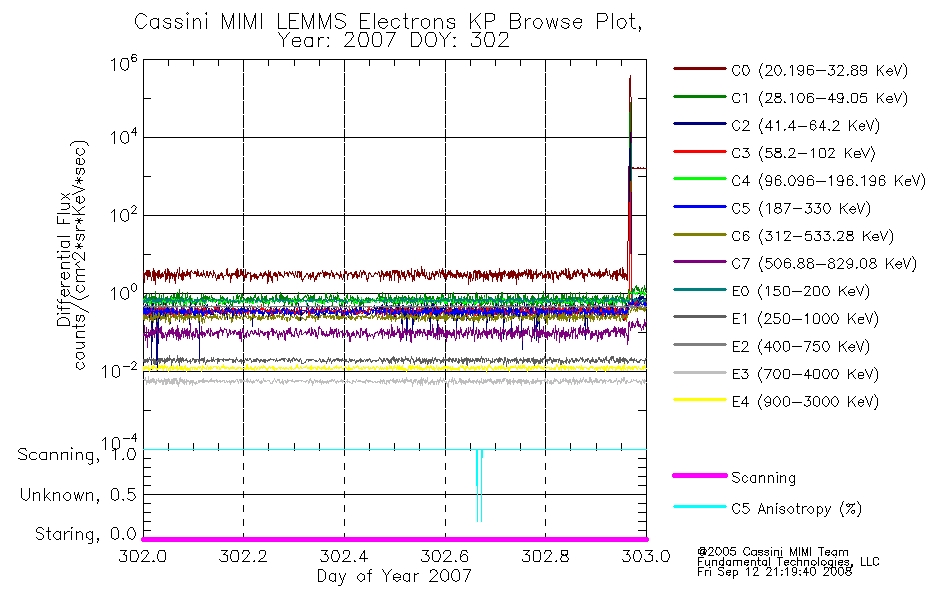Click the 'C5 Anisotropy (%)' legend label
The width and height of the screenshot is (950, 600).
pos(797,509)
